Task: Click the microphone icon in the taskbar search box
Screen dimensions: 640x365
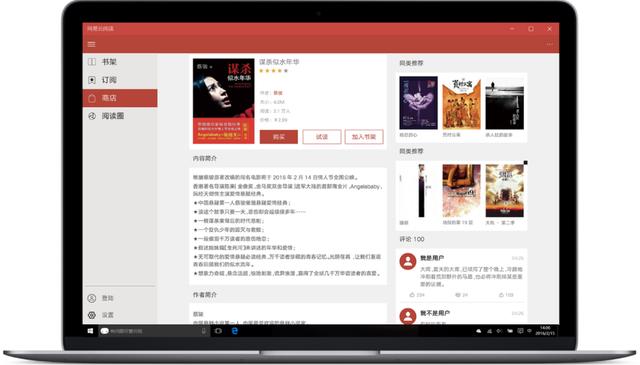Action: pos(204,331)
